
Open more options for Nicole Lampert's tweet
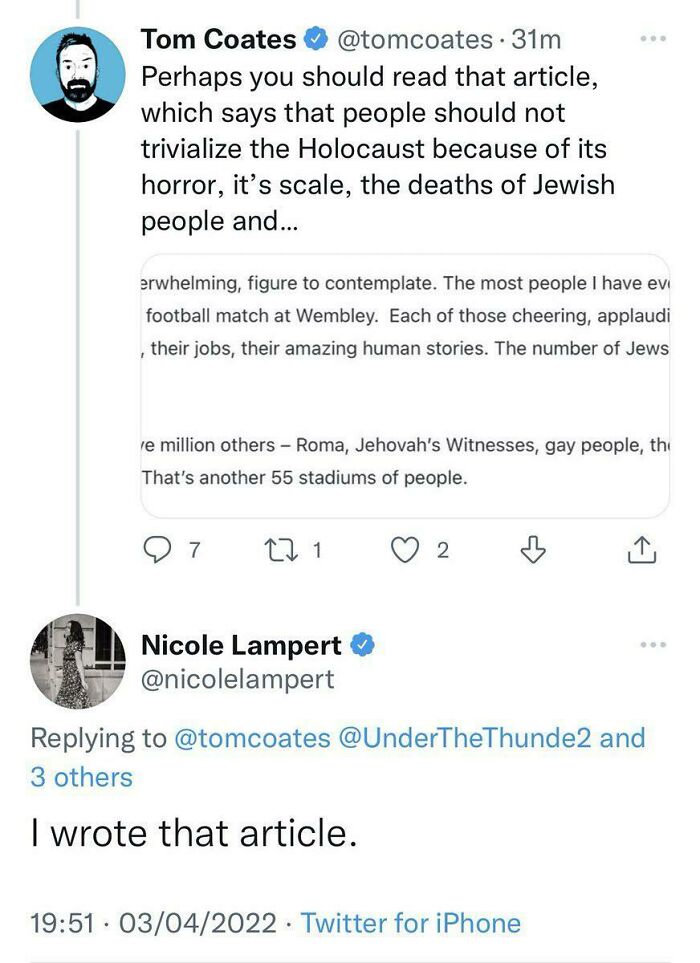(x=652, y=645)
